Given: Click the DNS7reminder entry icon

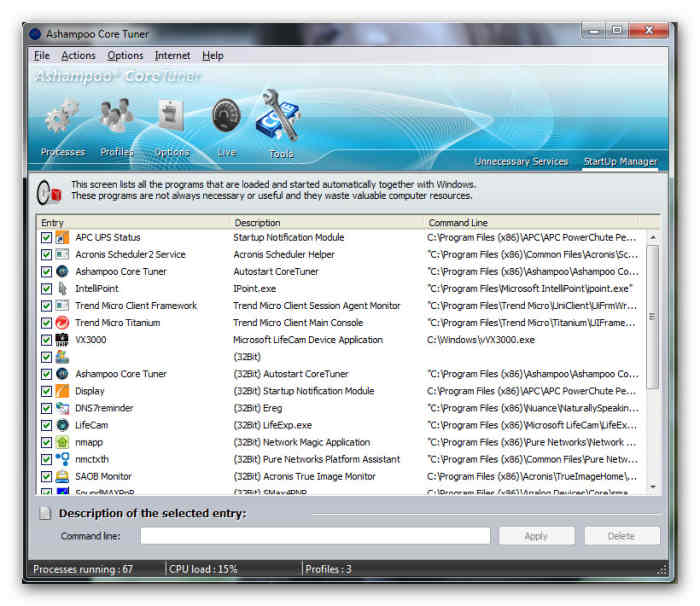Looking at the screenshot, I should pyautogui.click(x=62, y=408).
